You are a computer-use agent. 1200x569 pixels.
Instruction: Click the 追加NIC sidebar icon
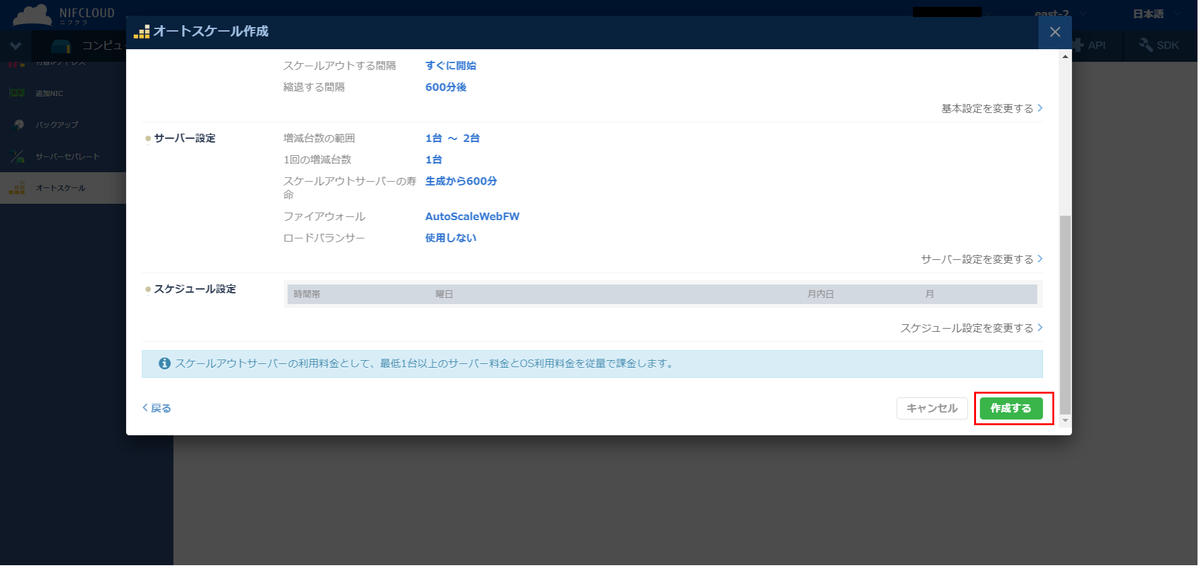coord(17,93)
